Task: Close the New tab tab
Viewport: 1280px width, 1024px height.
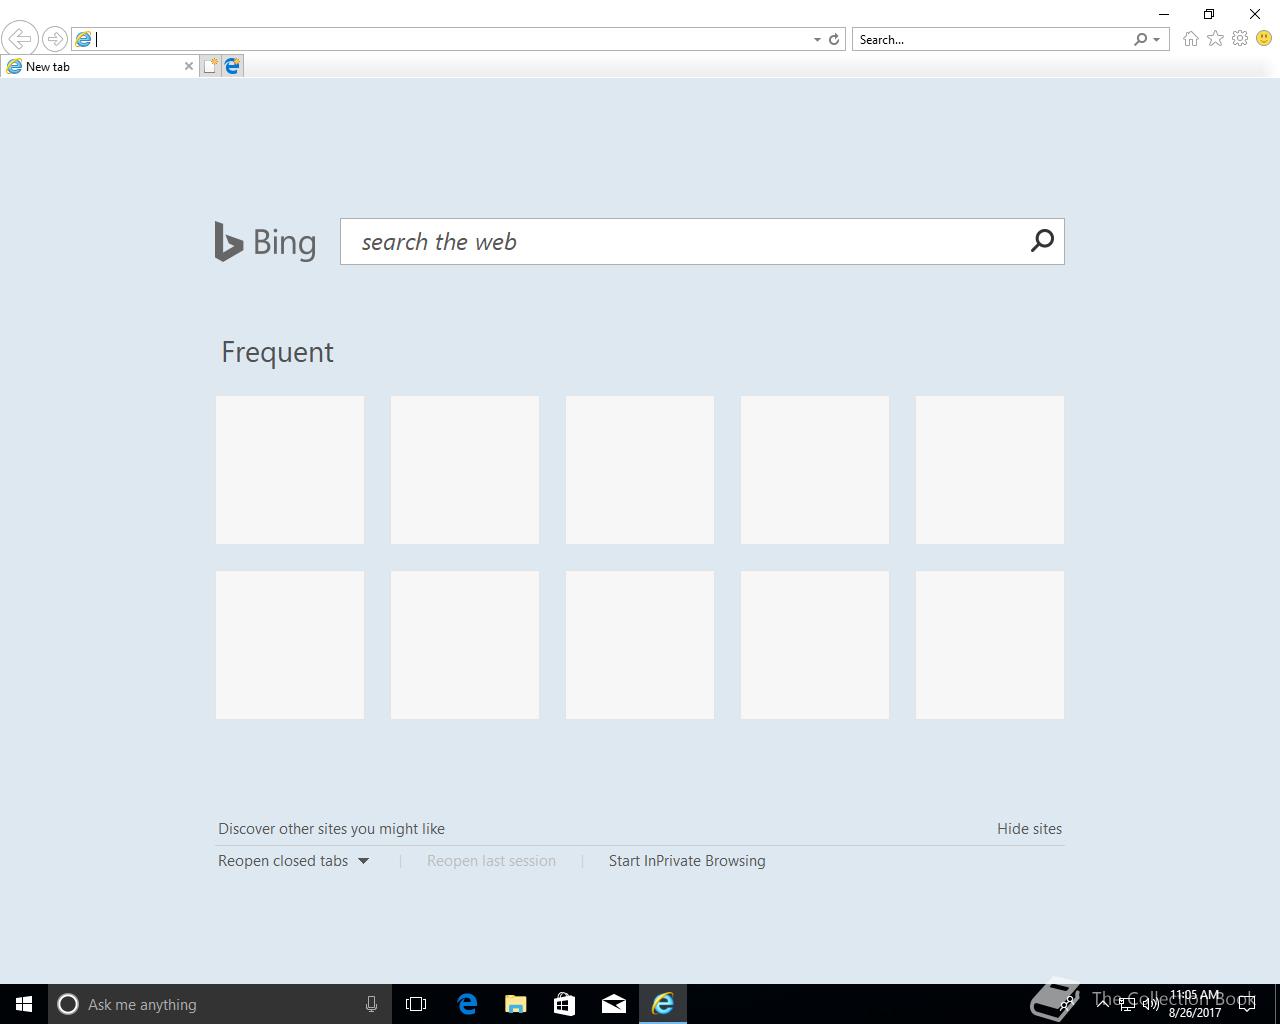Action: (x=188, y=66)
